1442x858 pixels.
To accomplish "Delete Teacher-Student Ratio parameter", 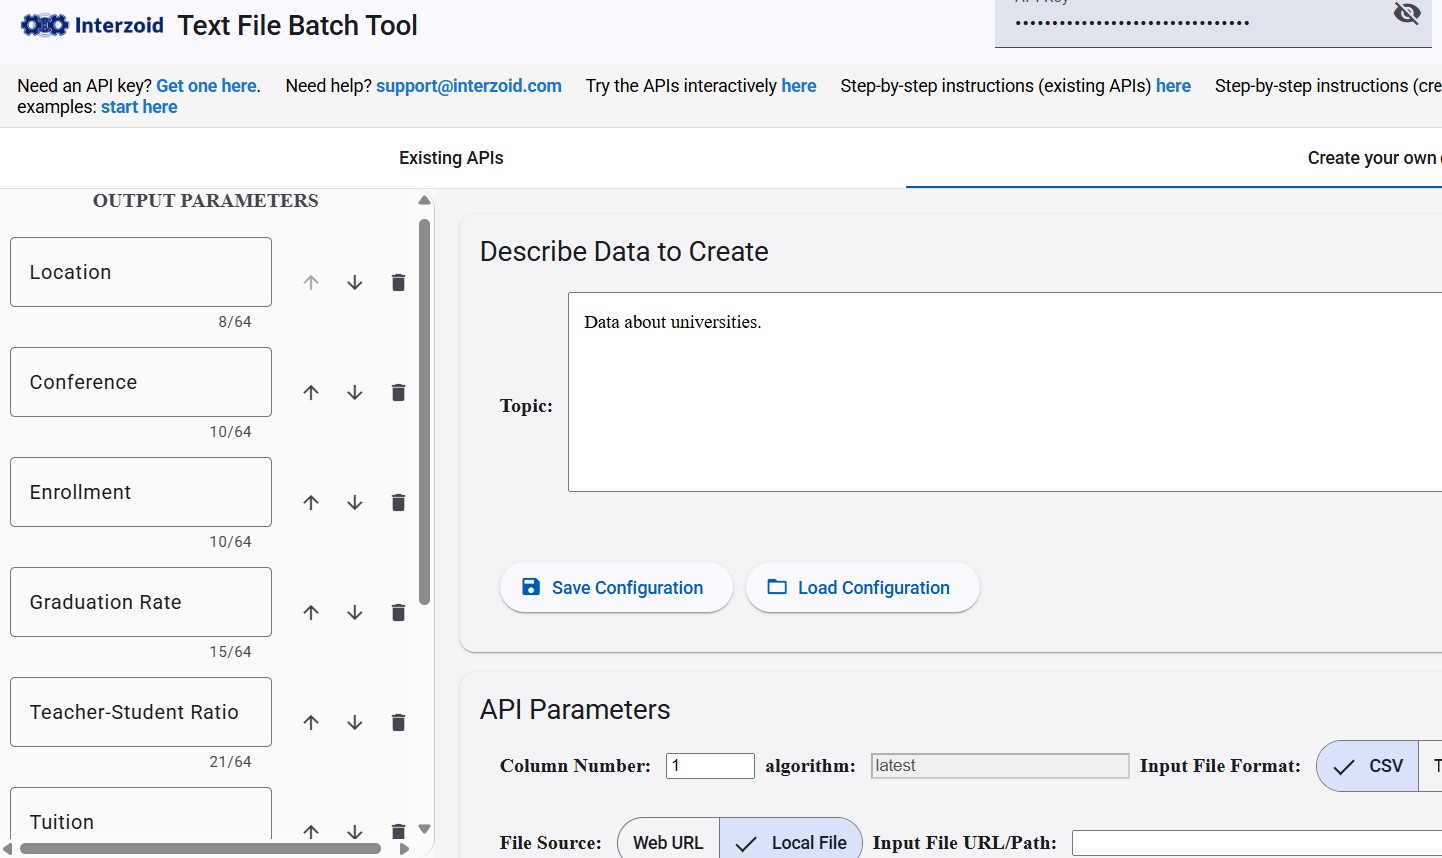I will (x=398, y=723).
